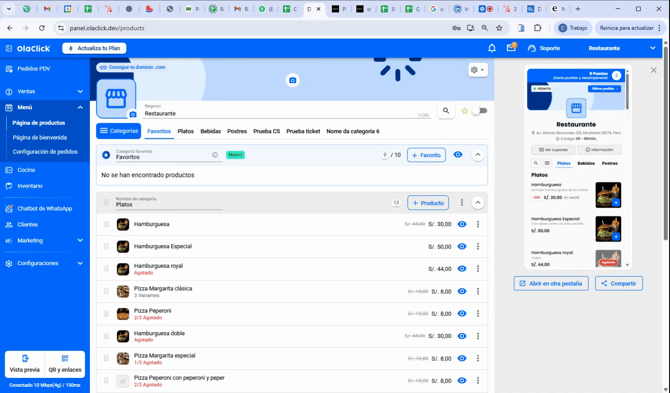Image resolution: width=670 pixels, height=393 pixels.
Task: Close the preview panel with X
Action: tap(653, 70)
